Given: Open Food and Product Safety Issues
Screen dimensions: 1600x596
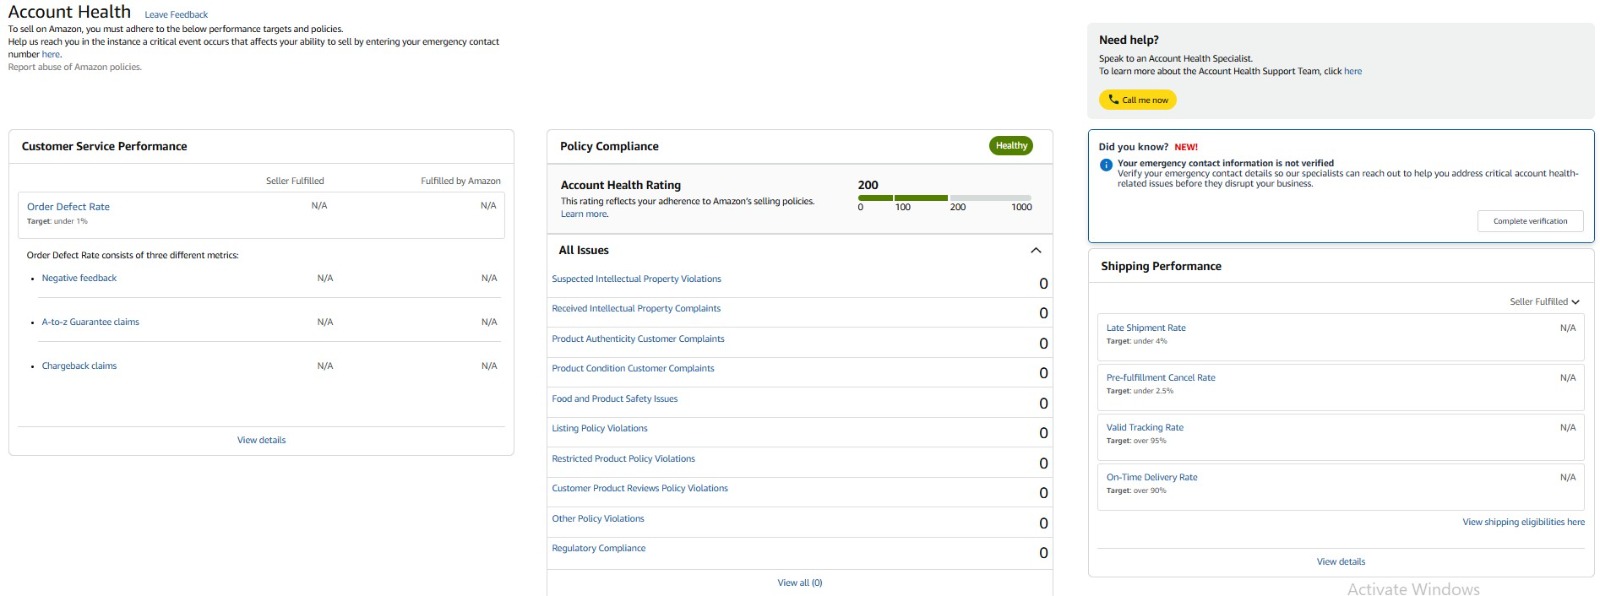Looking at the screenshot, I should pos(615,399).
